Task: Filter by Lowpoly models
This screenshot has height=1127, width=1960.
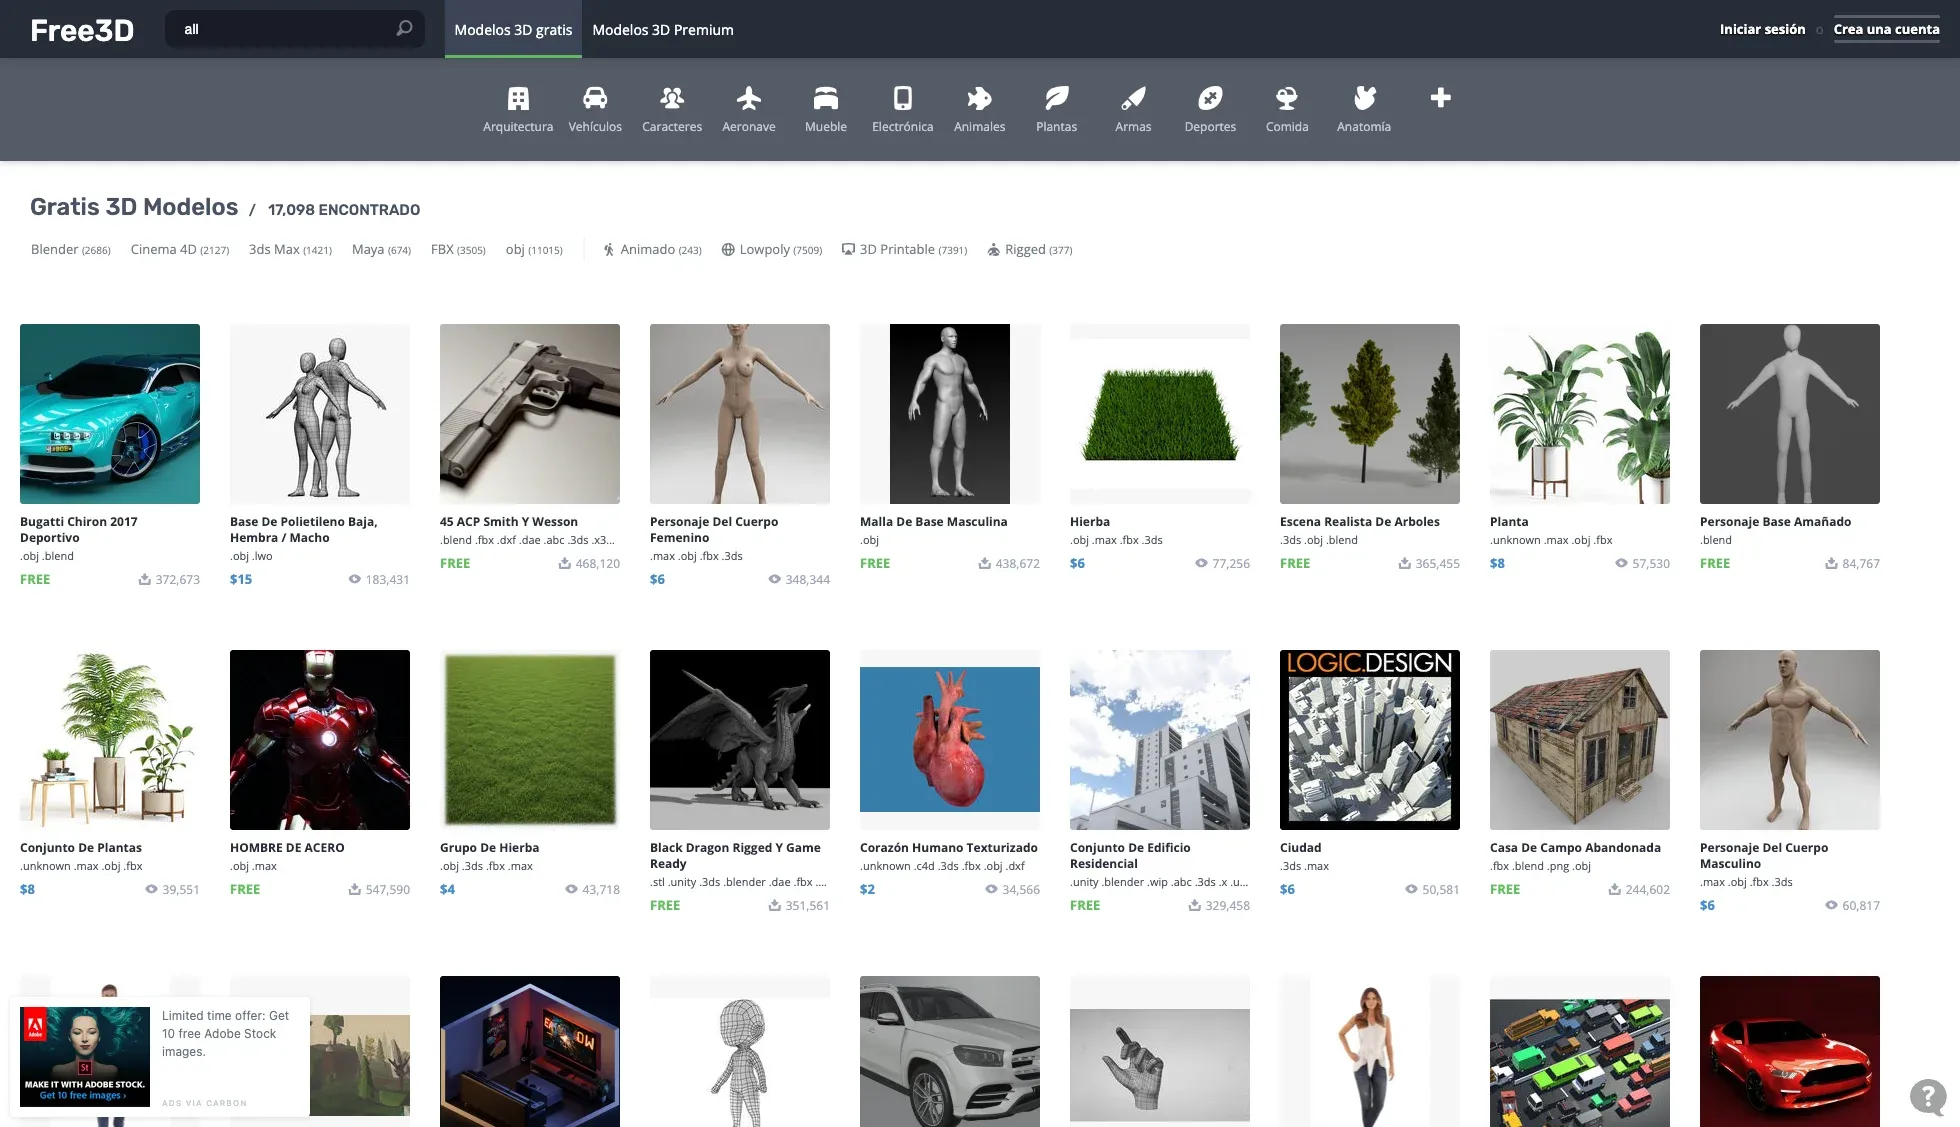Action: 772,250
